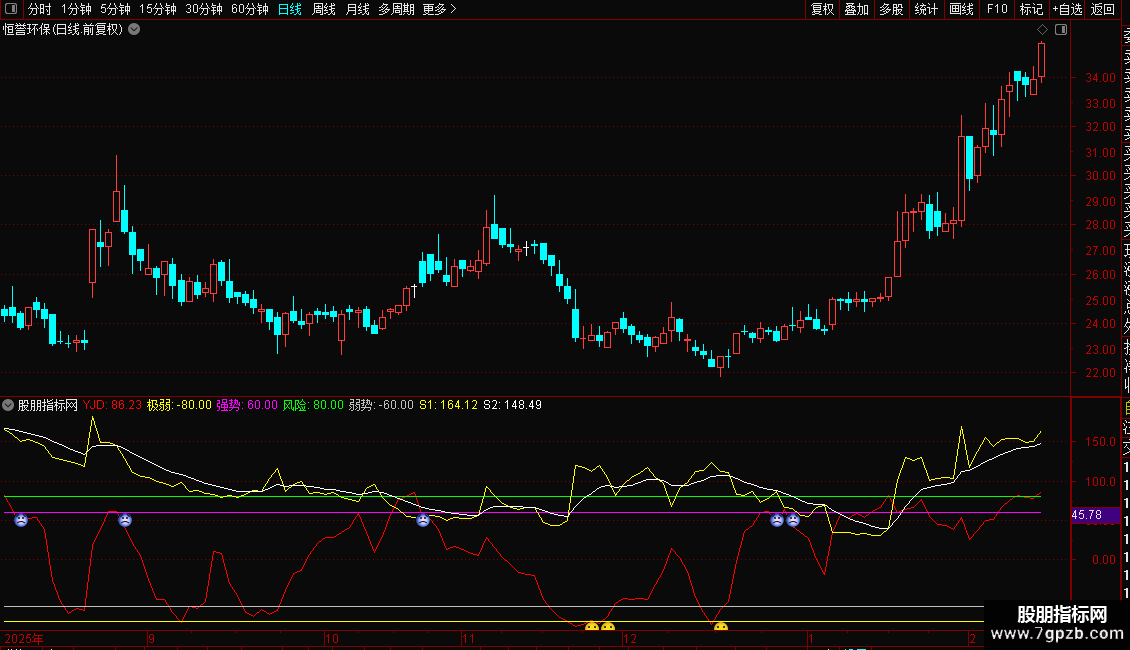Image resolution: width=1130 pixels, height=650 pixels.
Task: Open the 画线 drawing tools
Action: pos(961,9)
